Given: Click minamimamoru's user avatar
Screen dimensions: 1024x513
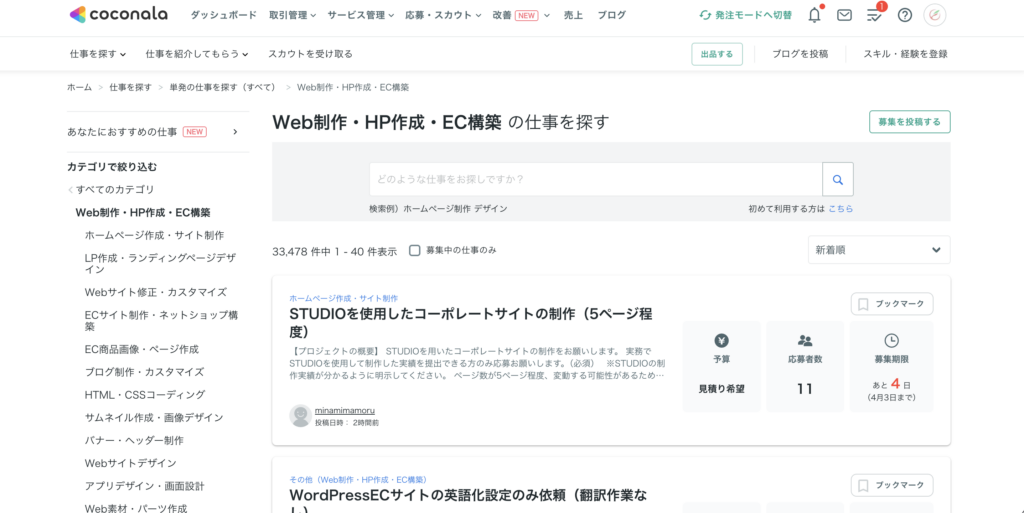Looking at the screenshot, I should (300, 416).
